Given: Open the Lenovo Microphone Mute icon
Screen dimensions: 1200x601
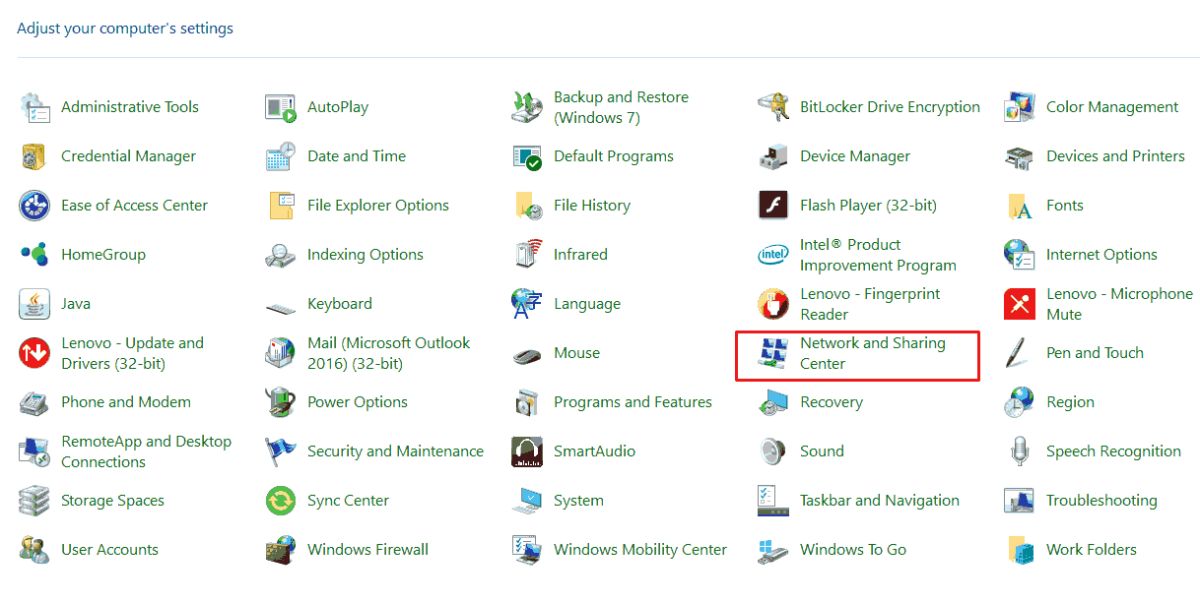Looking at the screenshot, I should tap(1019, 304).
